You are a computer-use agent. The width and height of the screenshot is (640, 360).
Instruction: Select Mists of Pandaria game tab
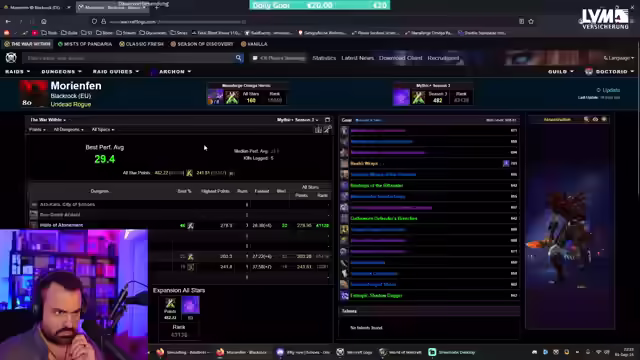pos(85,44)
